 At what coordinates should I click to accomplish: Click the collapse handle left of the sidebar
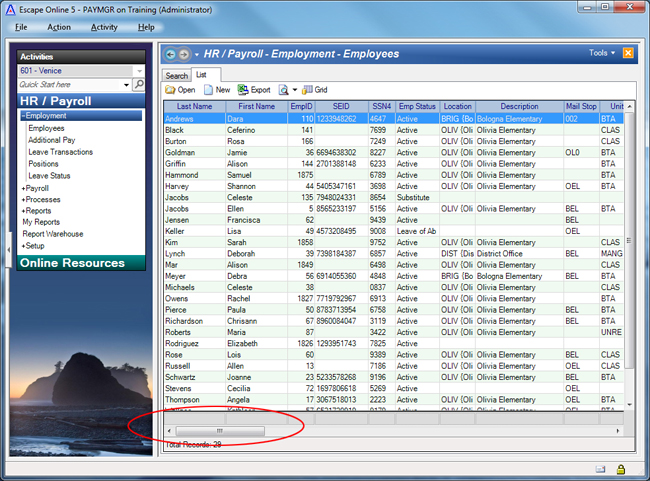coord(8,250)
